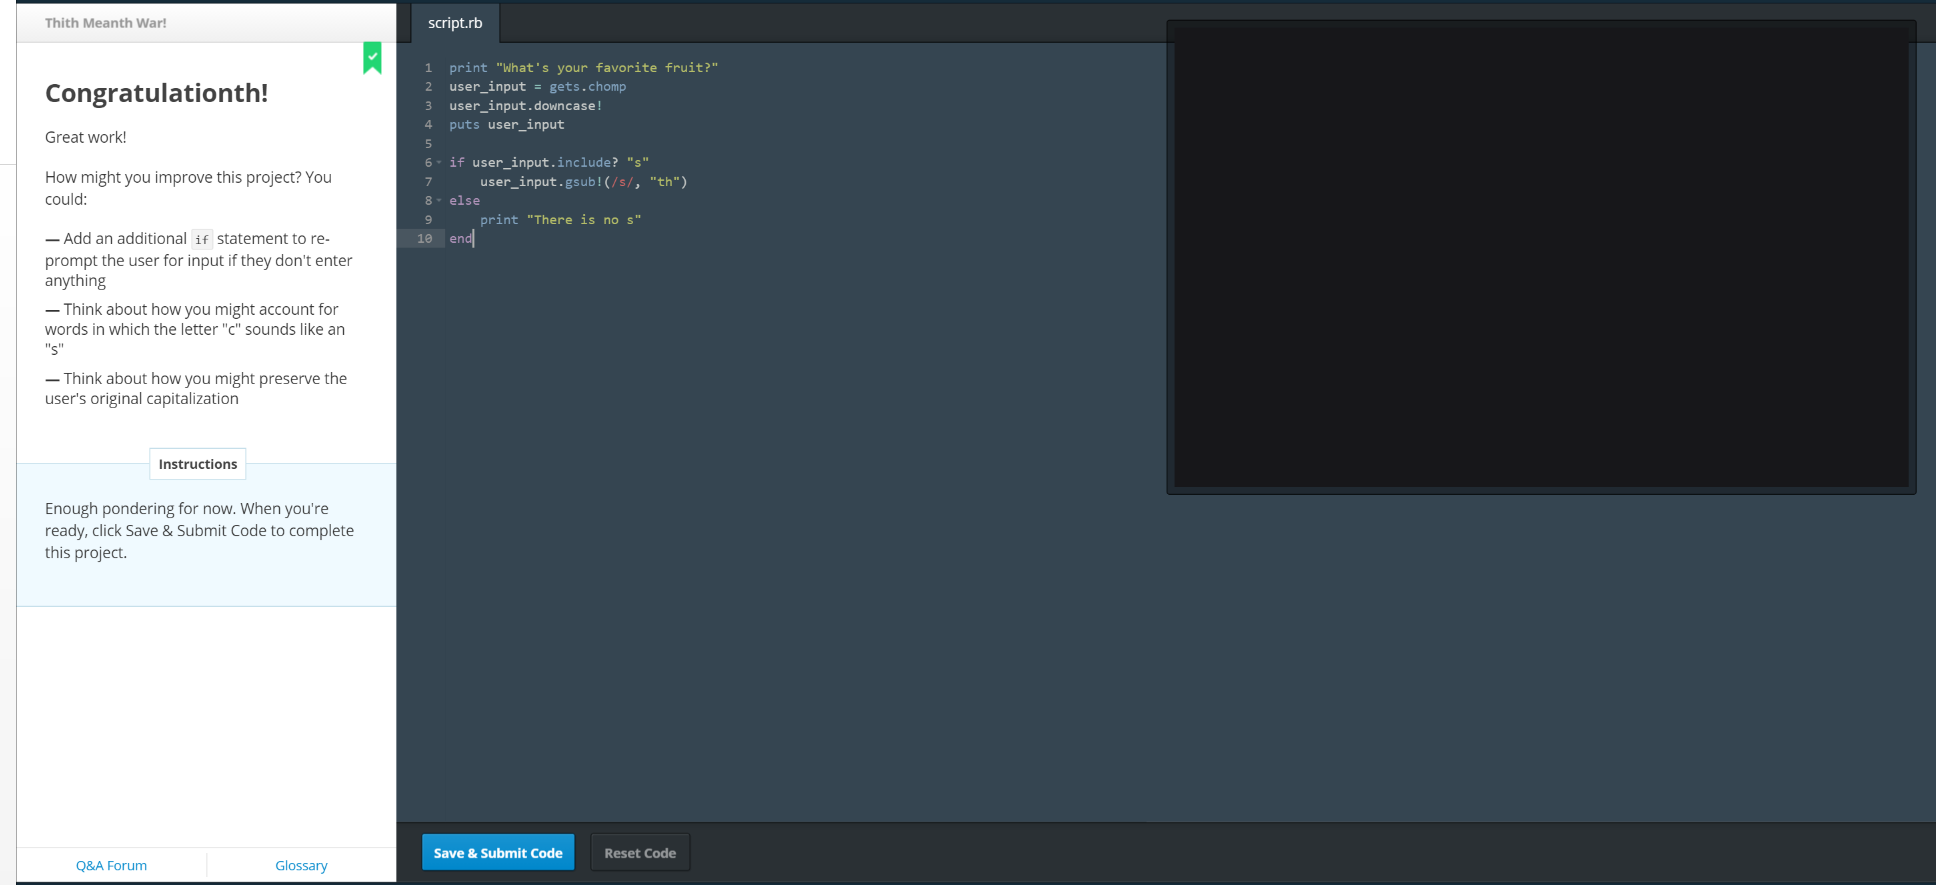Click the "There is no s" string
1936x885 pixels.
584,220
